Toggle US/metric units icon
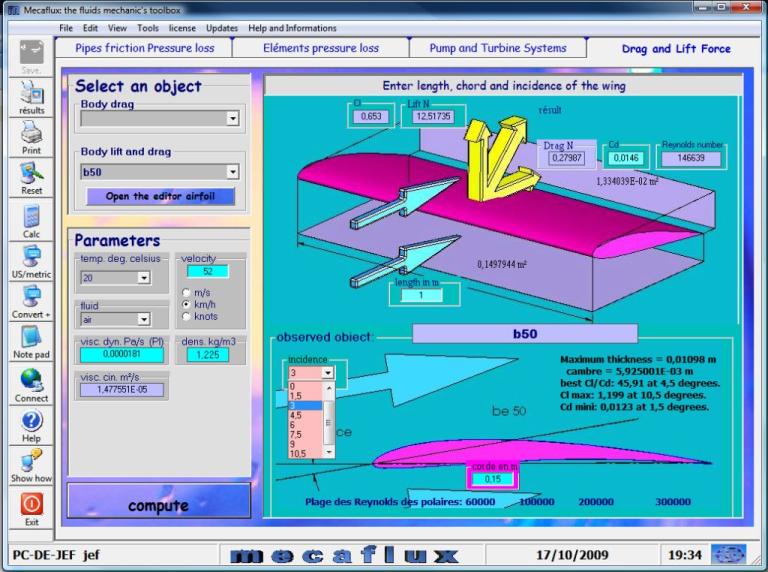 tap(31, 256)
